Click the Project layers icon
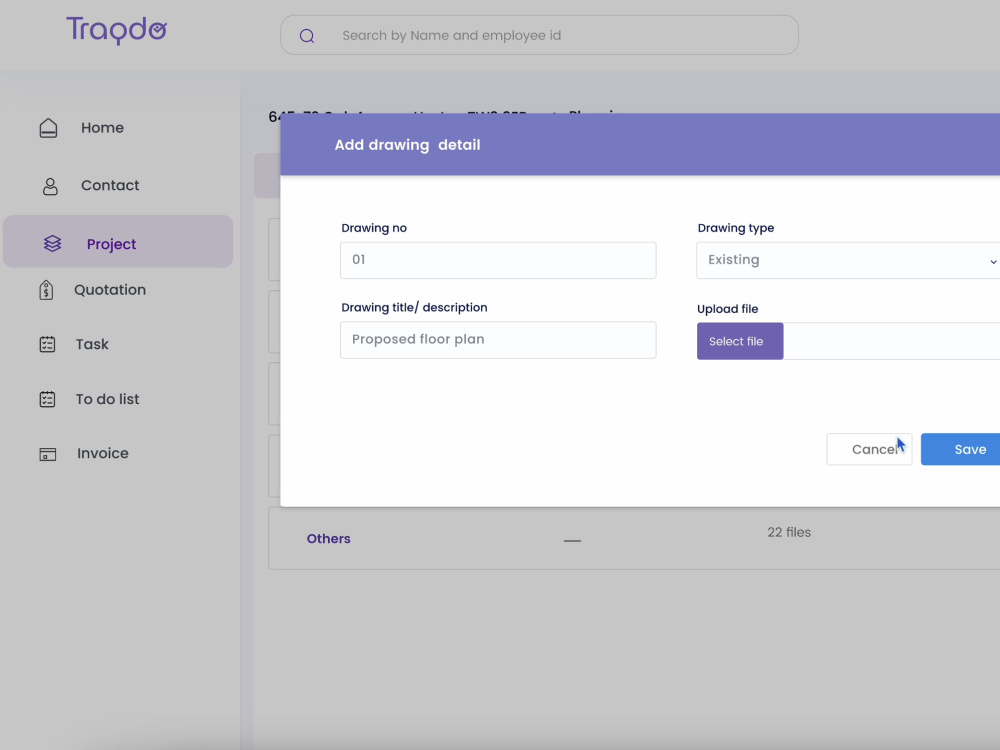 click(52, 244)
